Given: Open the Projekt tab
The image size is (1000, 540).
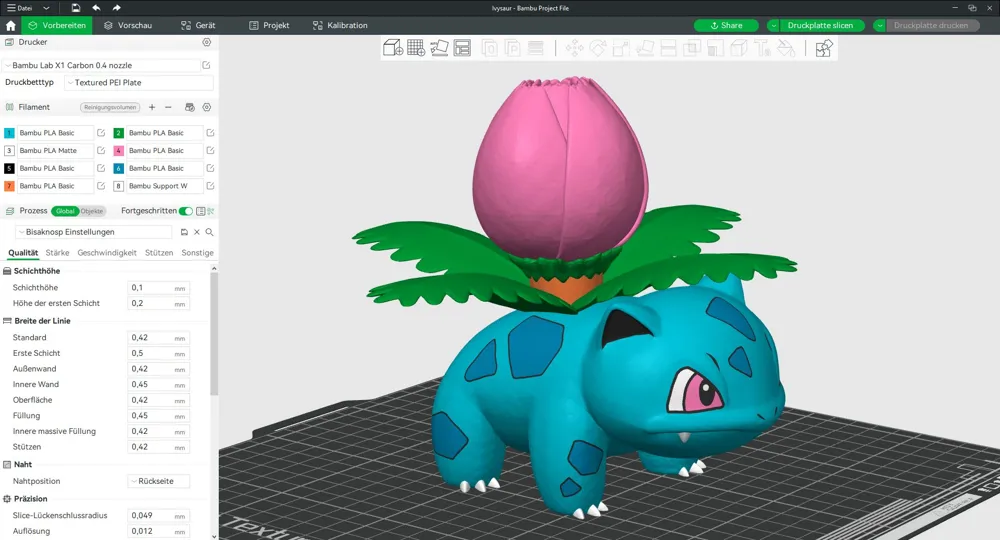Looking at the screenshot, I should (x=269, y=26).
